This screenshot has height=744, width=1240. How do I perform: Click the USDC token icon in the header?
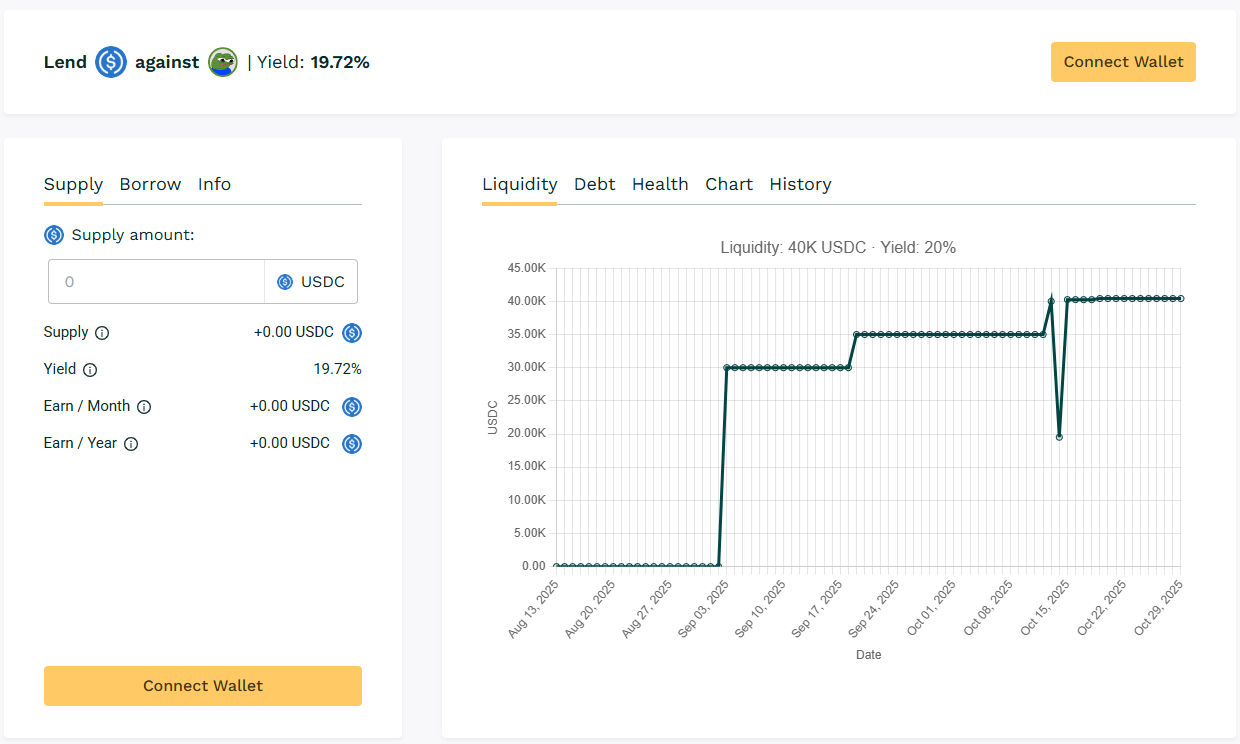110,62
